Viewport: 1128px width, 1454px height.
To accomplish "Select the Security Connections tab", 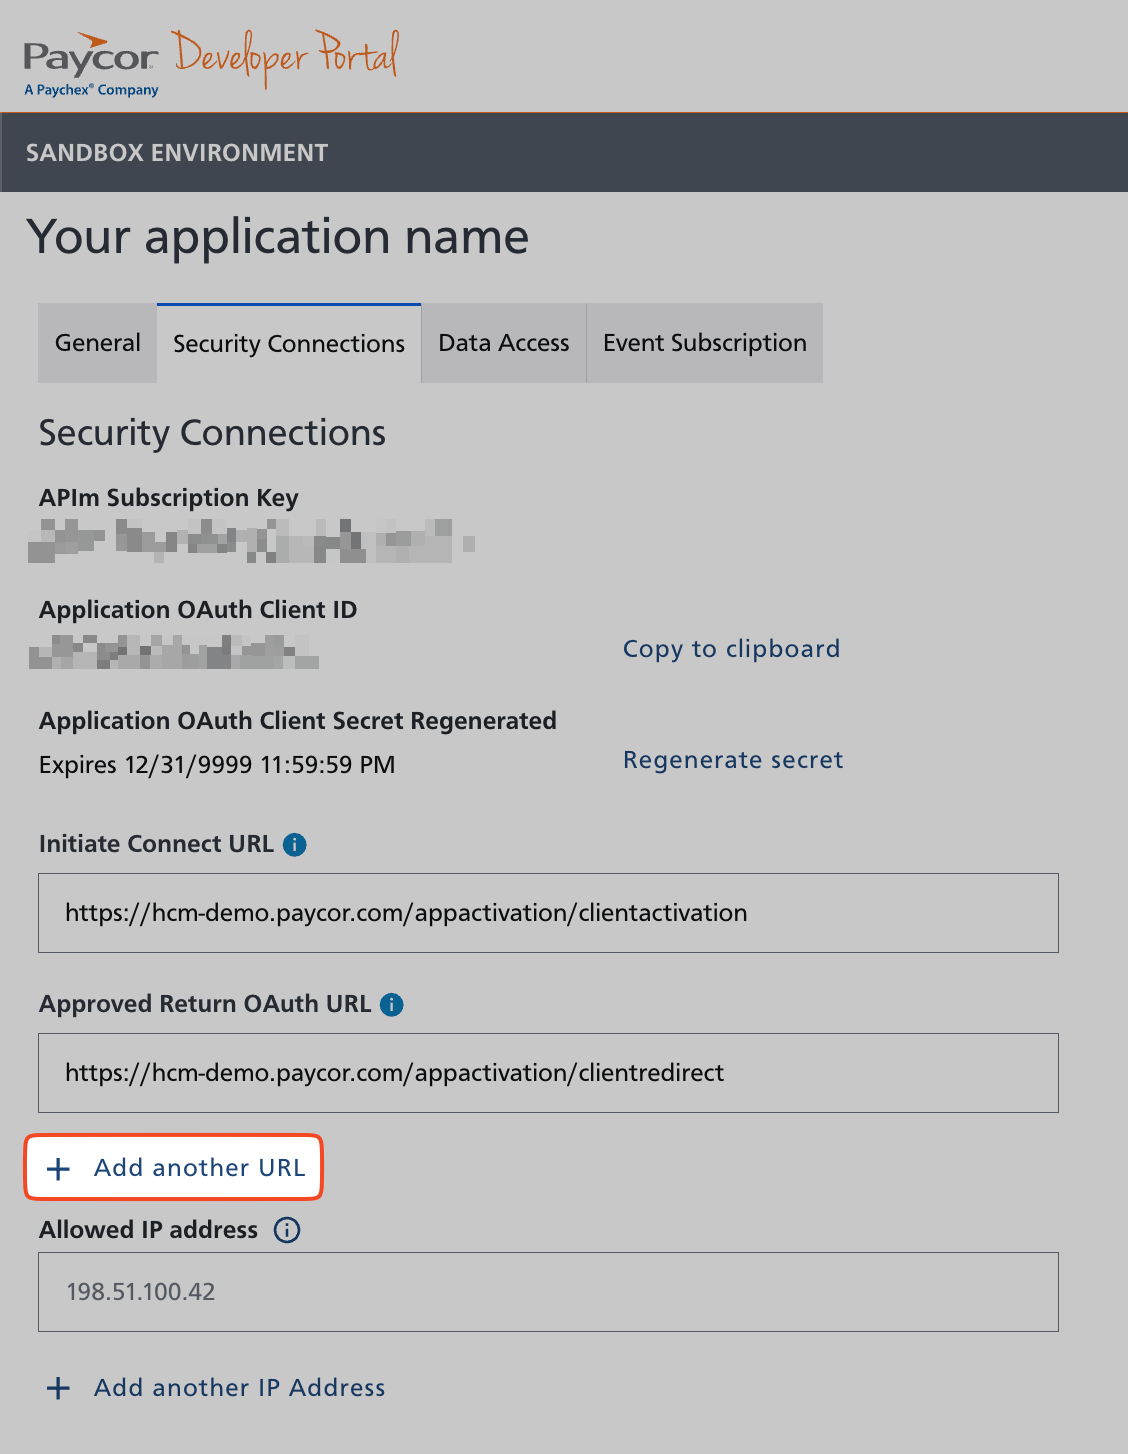I will click(x=289, y=344).
